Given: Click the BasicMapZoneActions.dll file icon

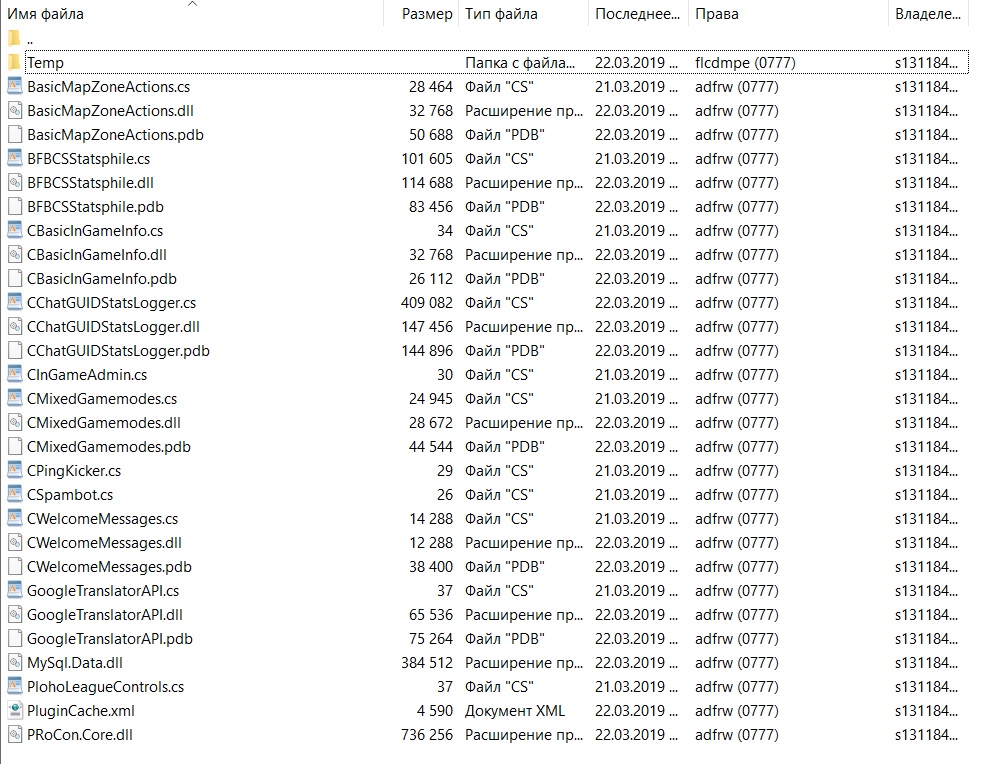Looking at the screenshot, I should [x=15, y=110].
